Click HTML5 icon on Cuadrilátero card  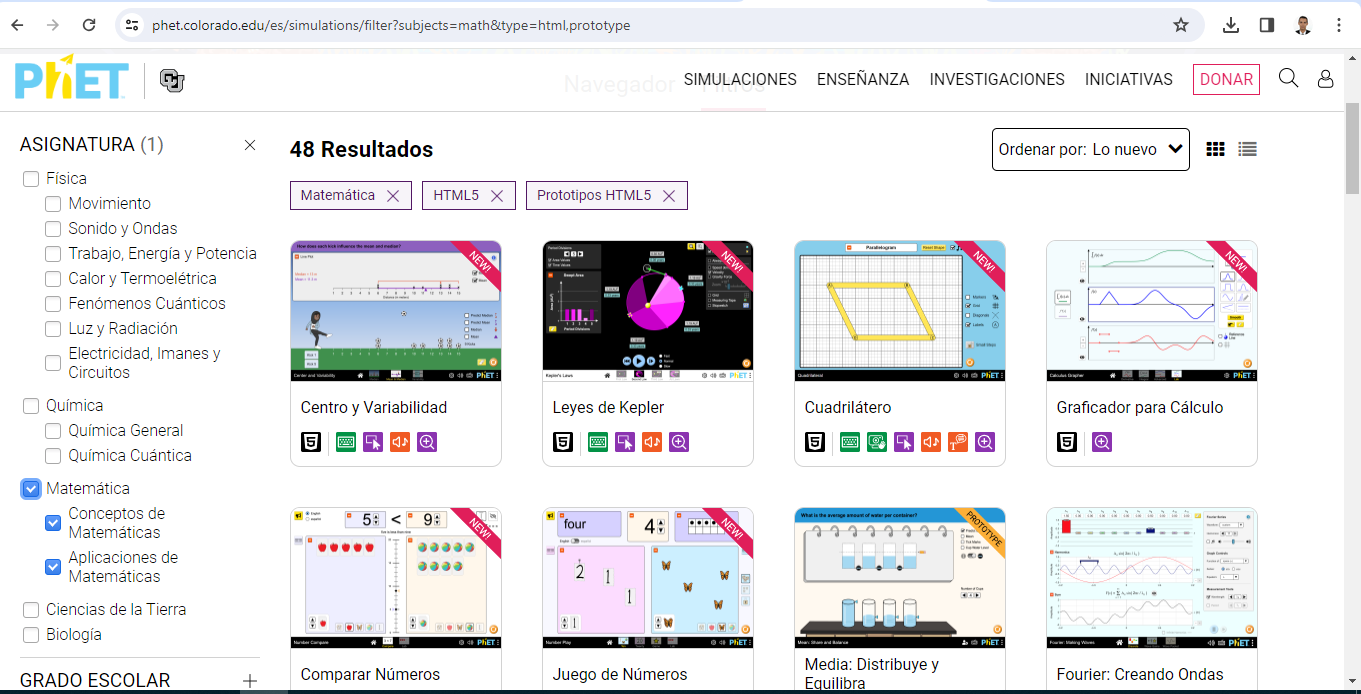[x=815, y=441]
